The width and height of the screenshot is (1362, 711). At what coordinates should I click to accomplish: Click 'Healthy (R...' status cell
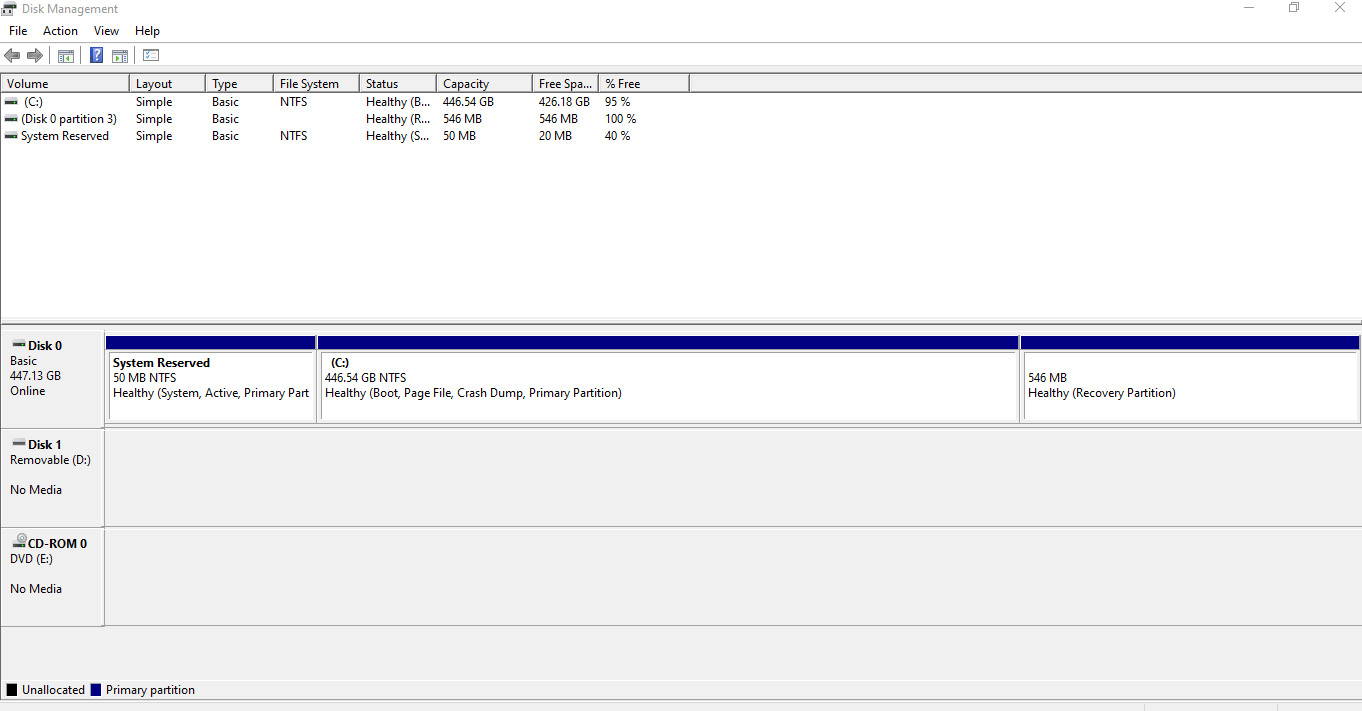click(x=398, y=119)
